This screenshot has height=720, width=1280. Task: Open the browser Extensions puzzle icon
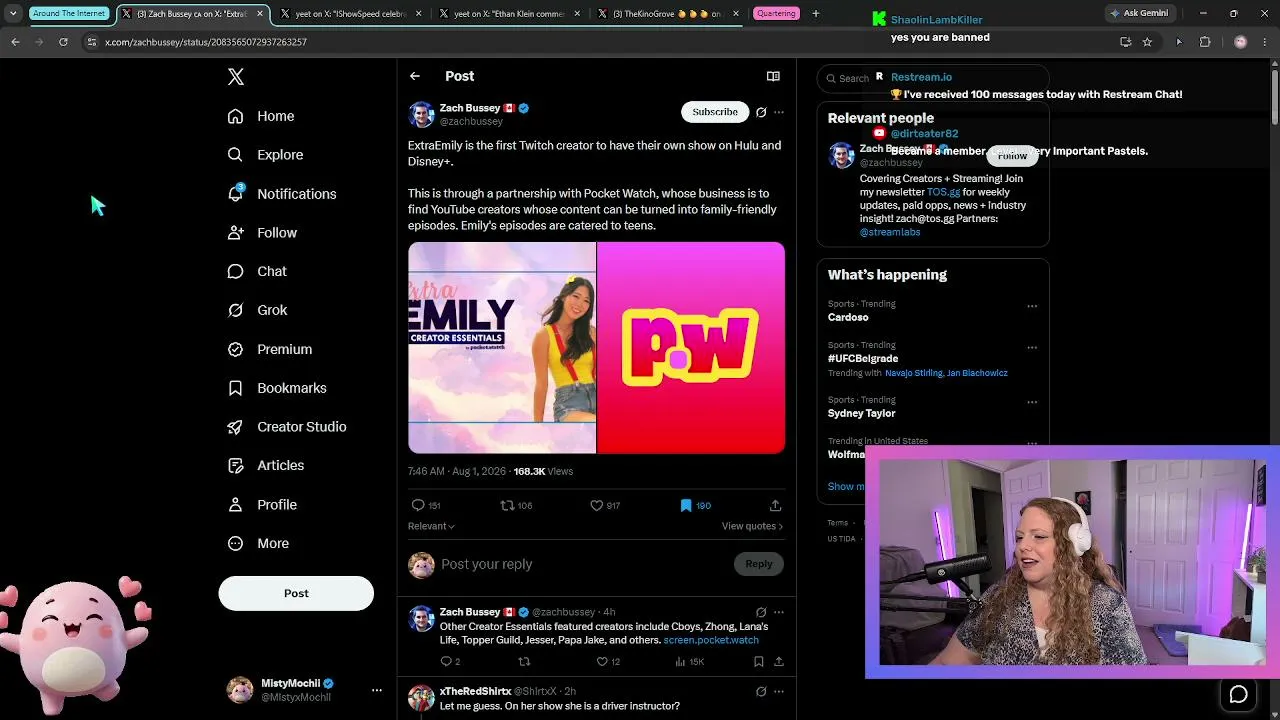coord(1205,42)
